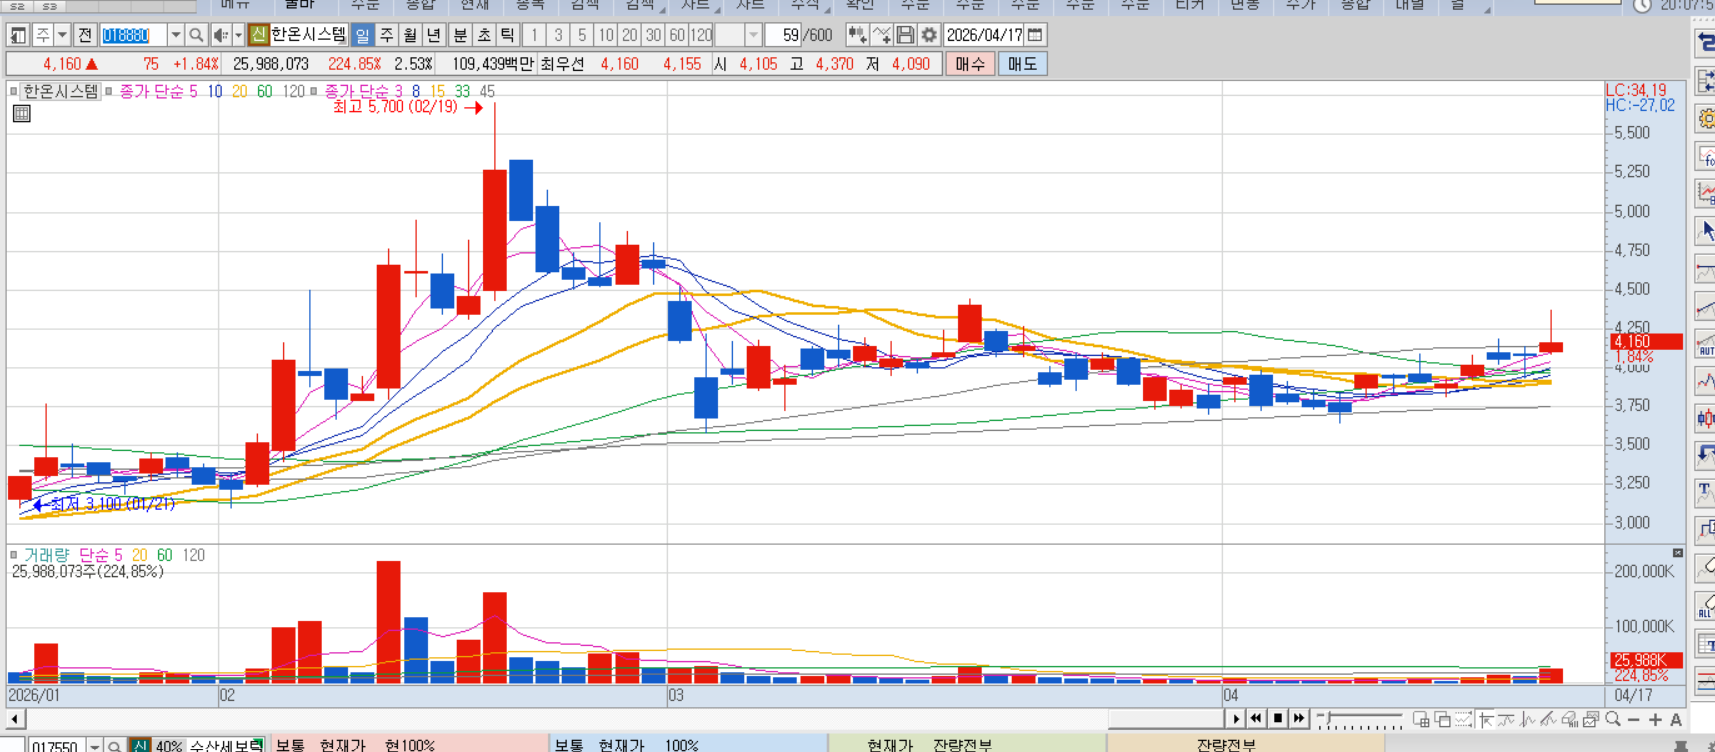
Task: Click the erase drawing icon in right sidebar
Action: click(1705, 567)
